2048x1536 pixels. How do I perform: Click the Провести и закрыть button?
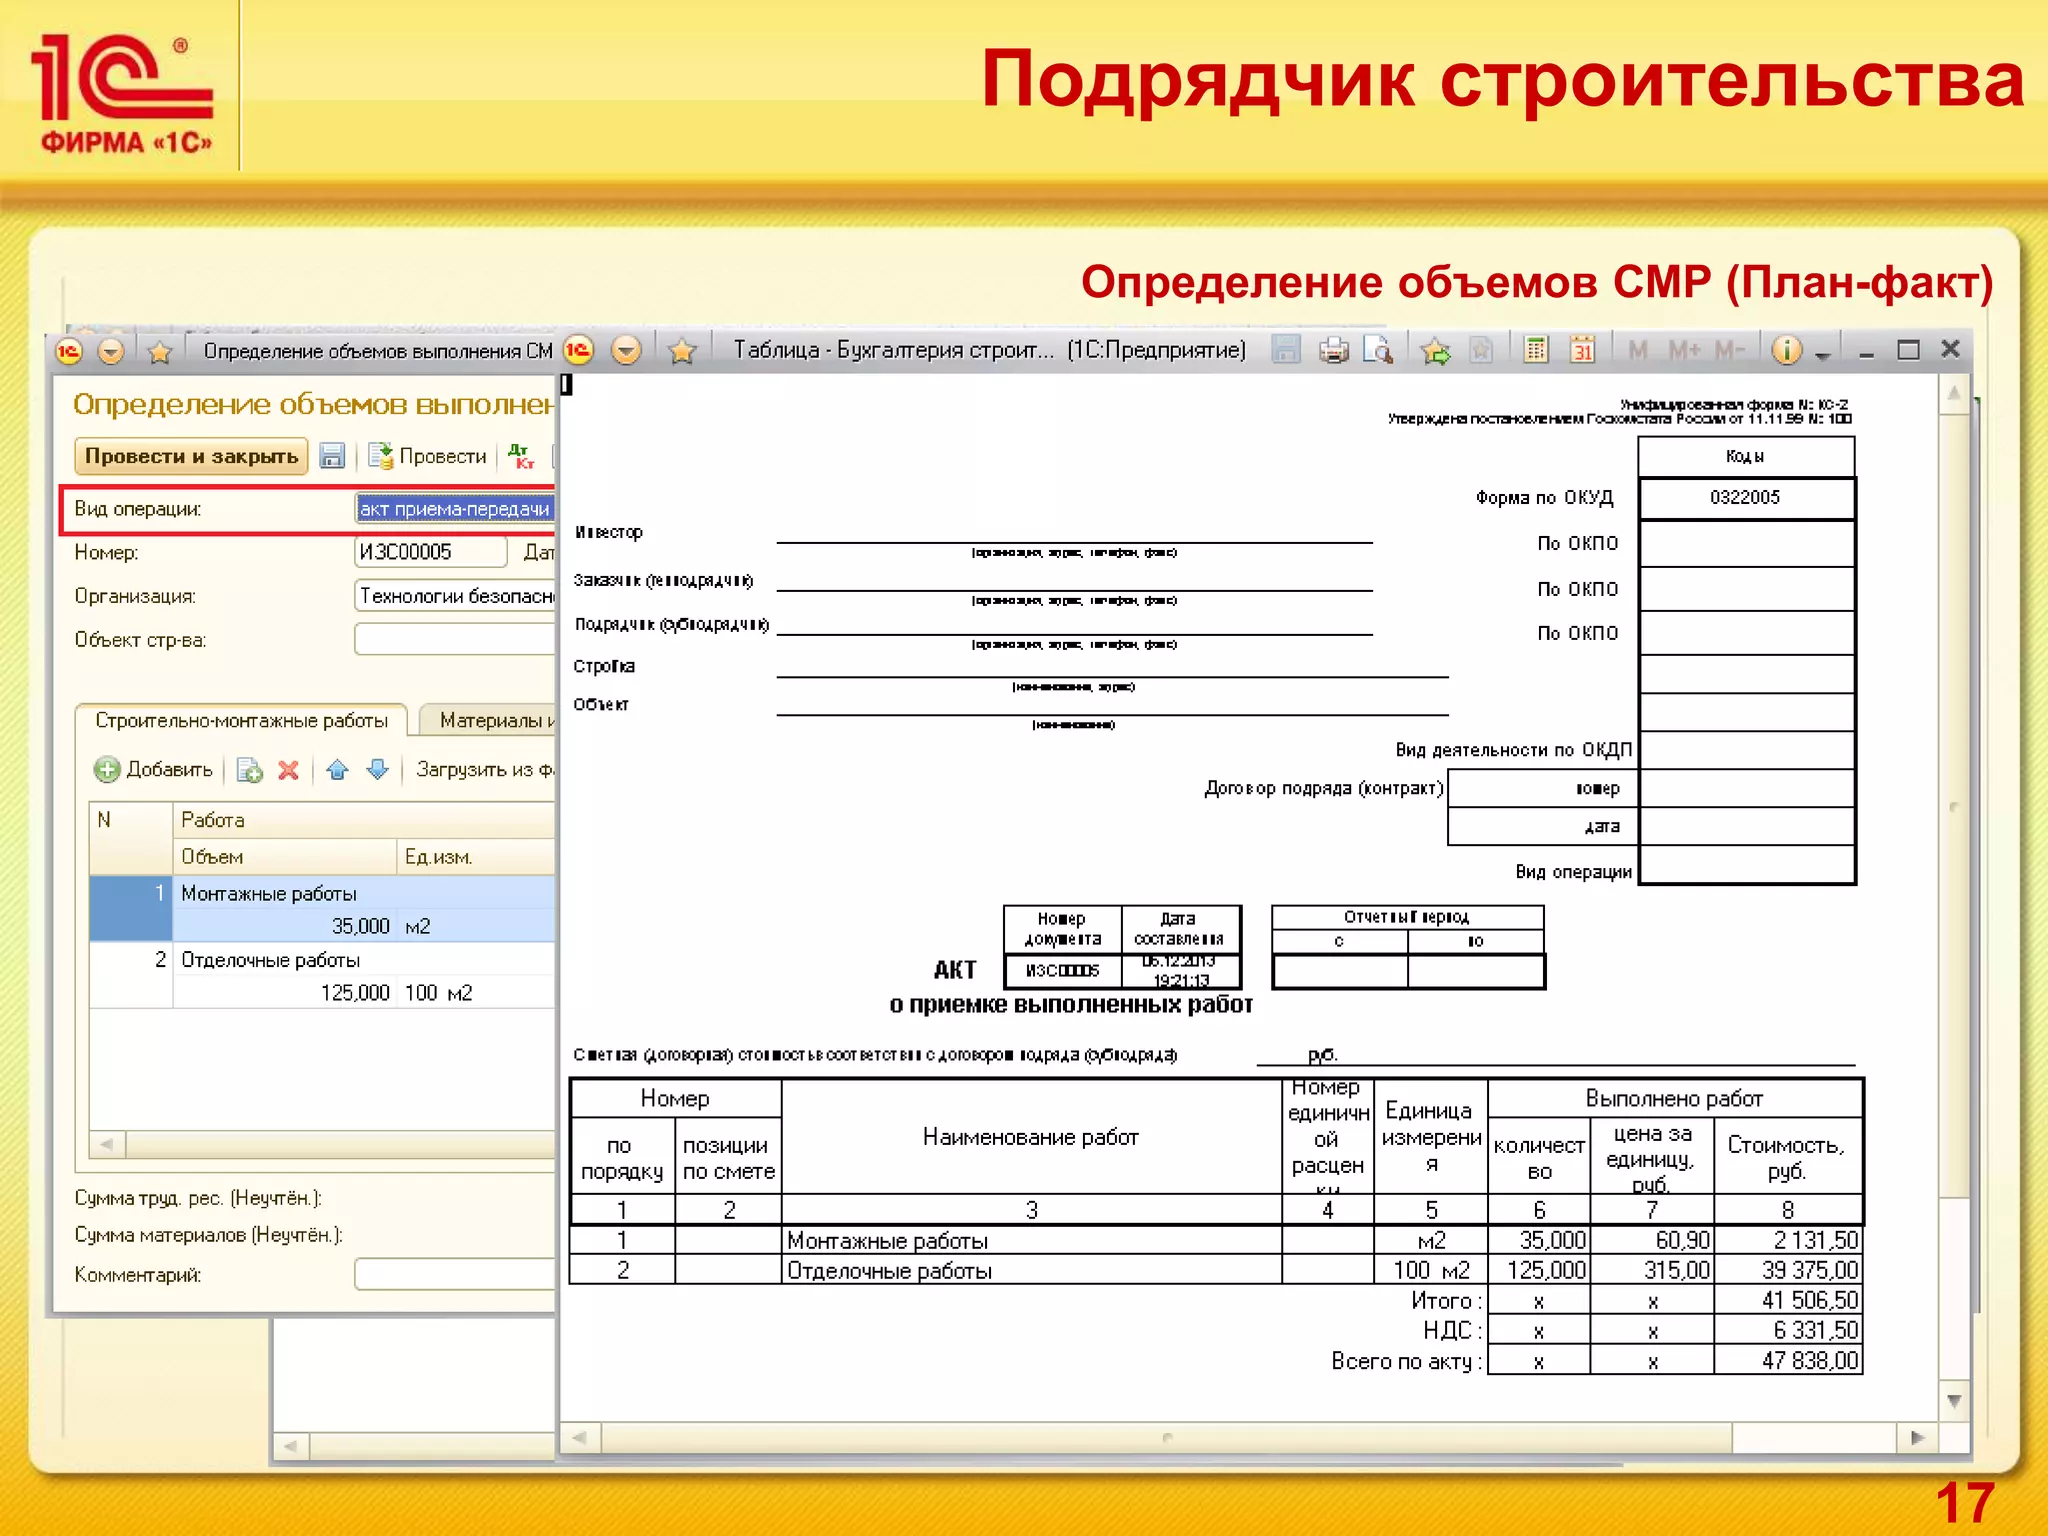[x=191, y=456]
